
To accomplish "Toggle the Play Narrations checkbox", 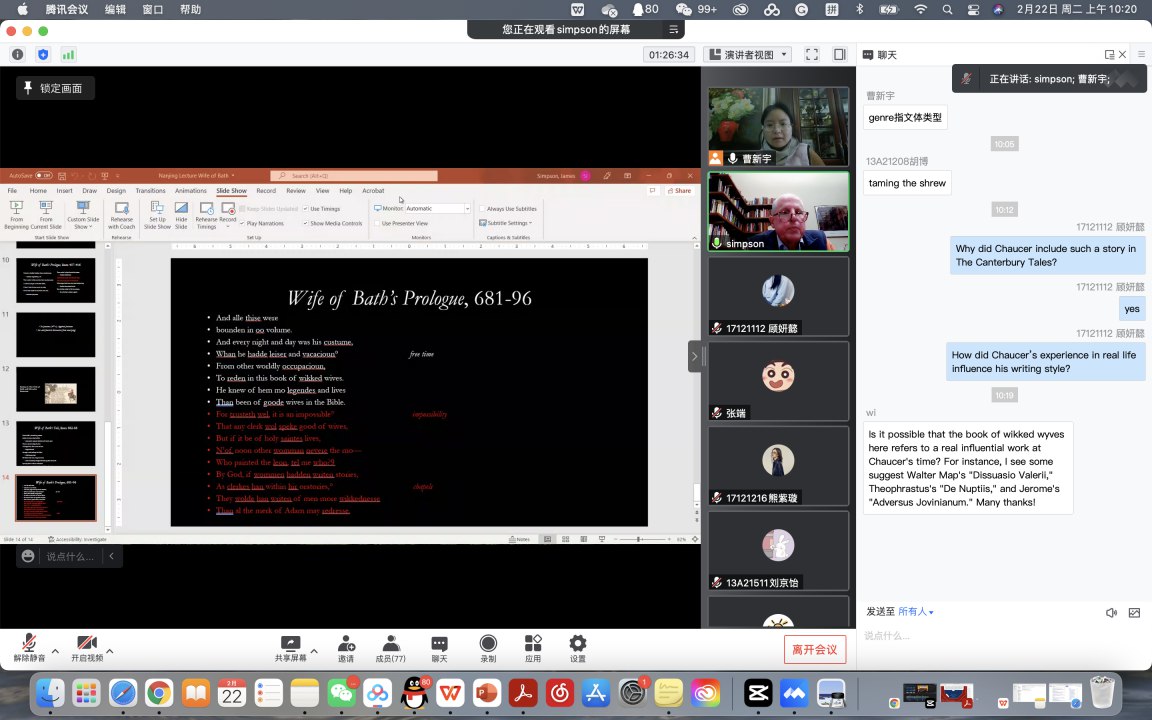I will 242,223.
